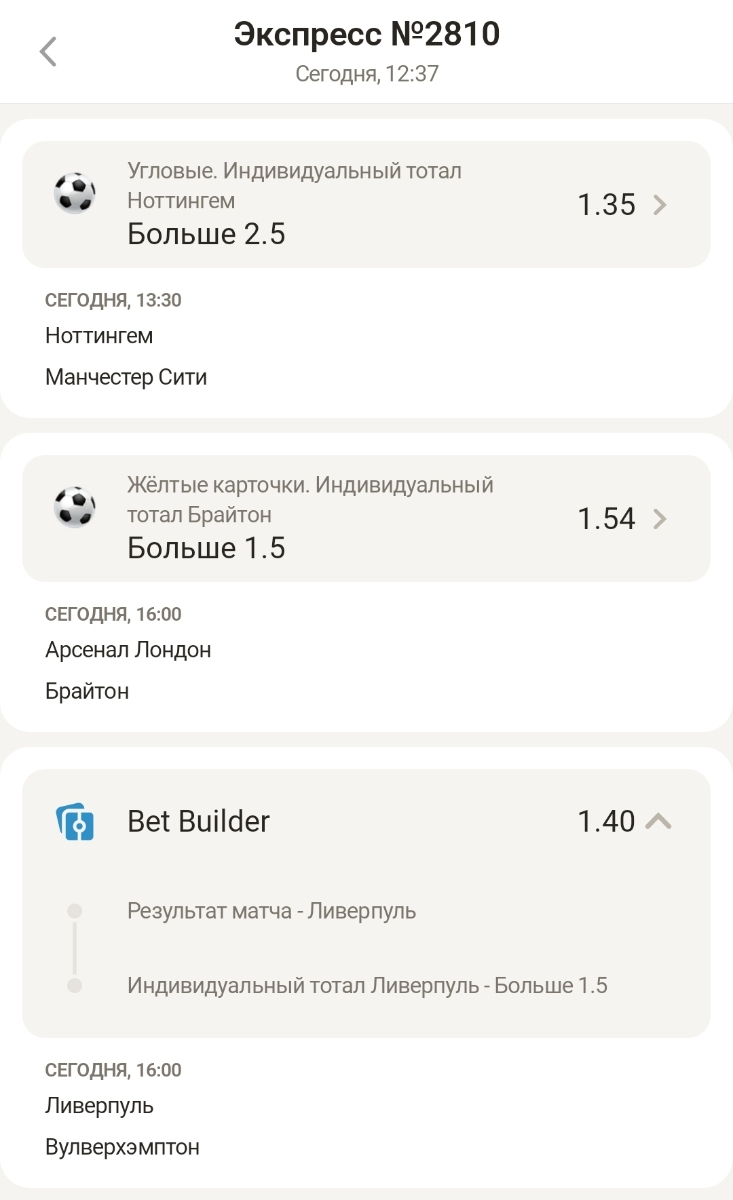Click the Bet Builder label
Screen dimensions: 733x1200
[x=198, y=822]
